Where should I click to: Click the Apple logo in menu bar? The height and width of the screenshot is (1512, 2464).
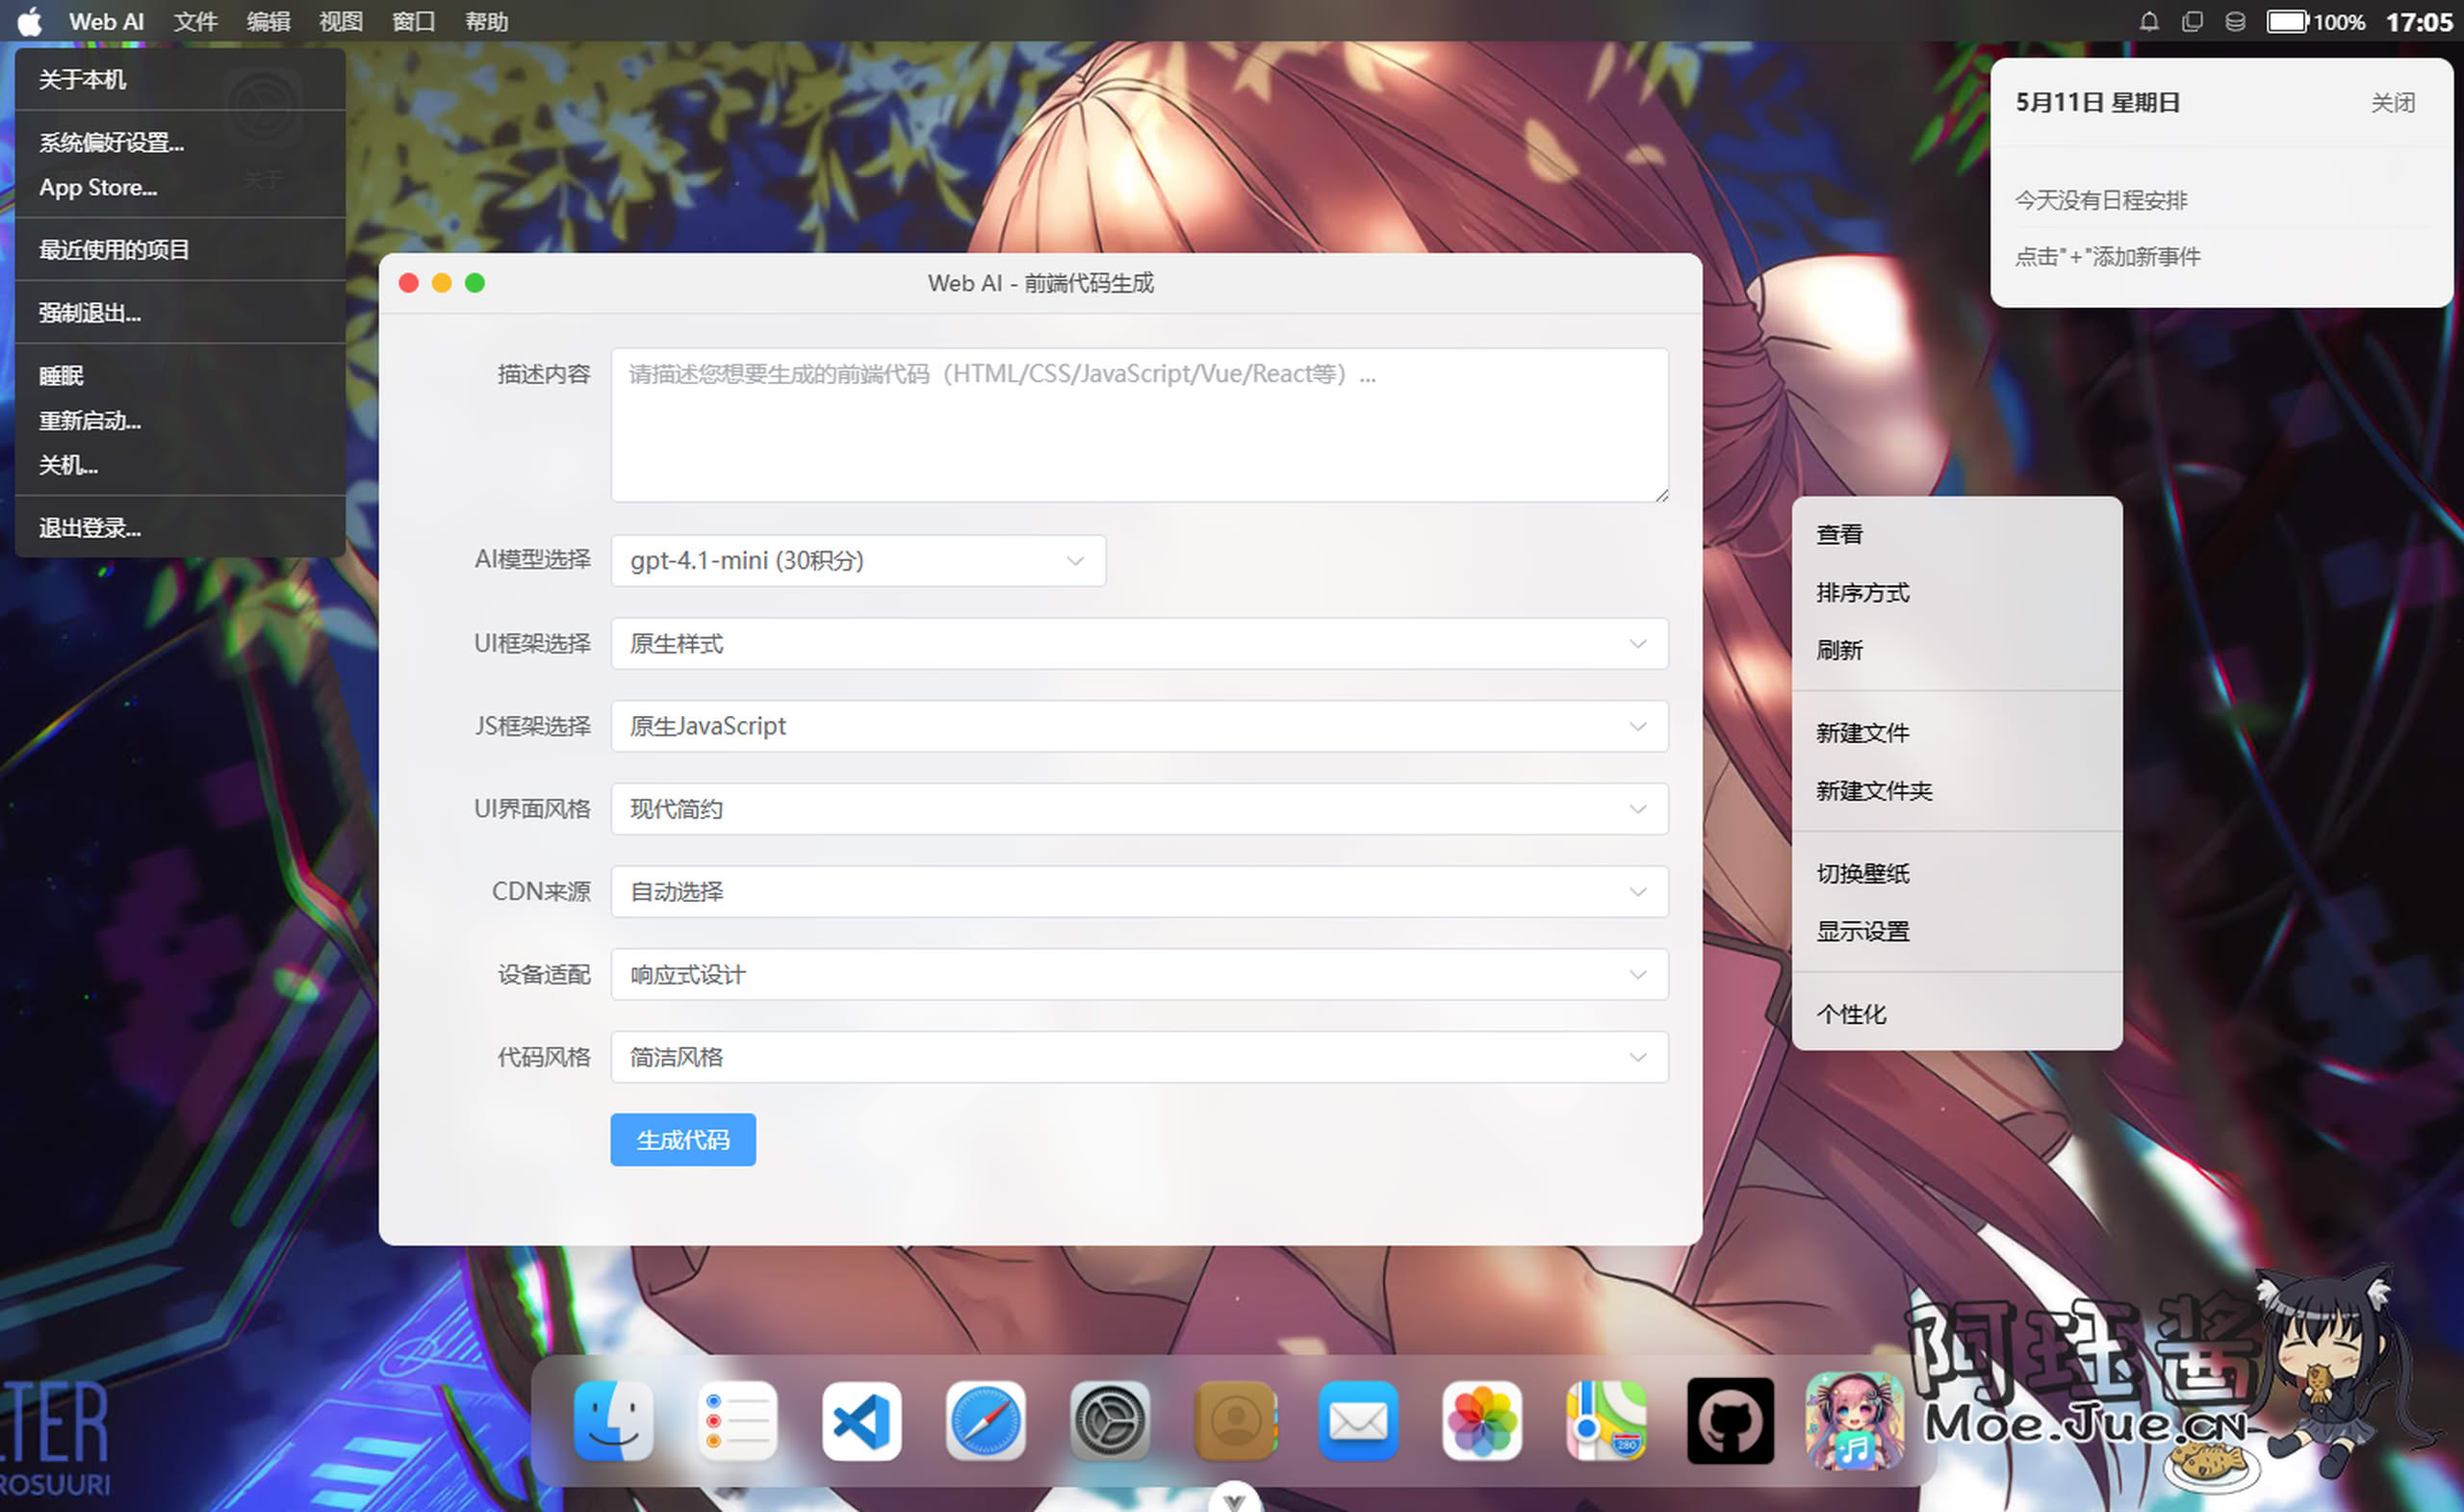(x=30, y=21)
